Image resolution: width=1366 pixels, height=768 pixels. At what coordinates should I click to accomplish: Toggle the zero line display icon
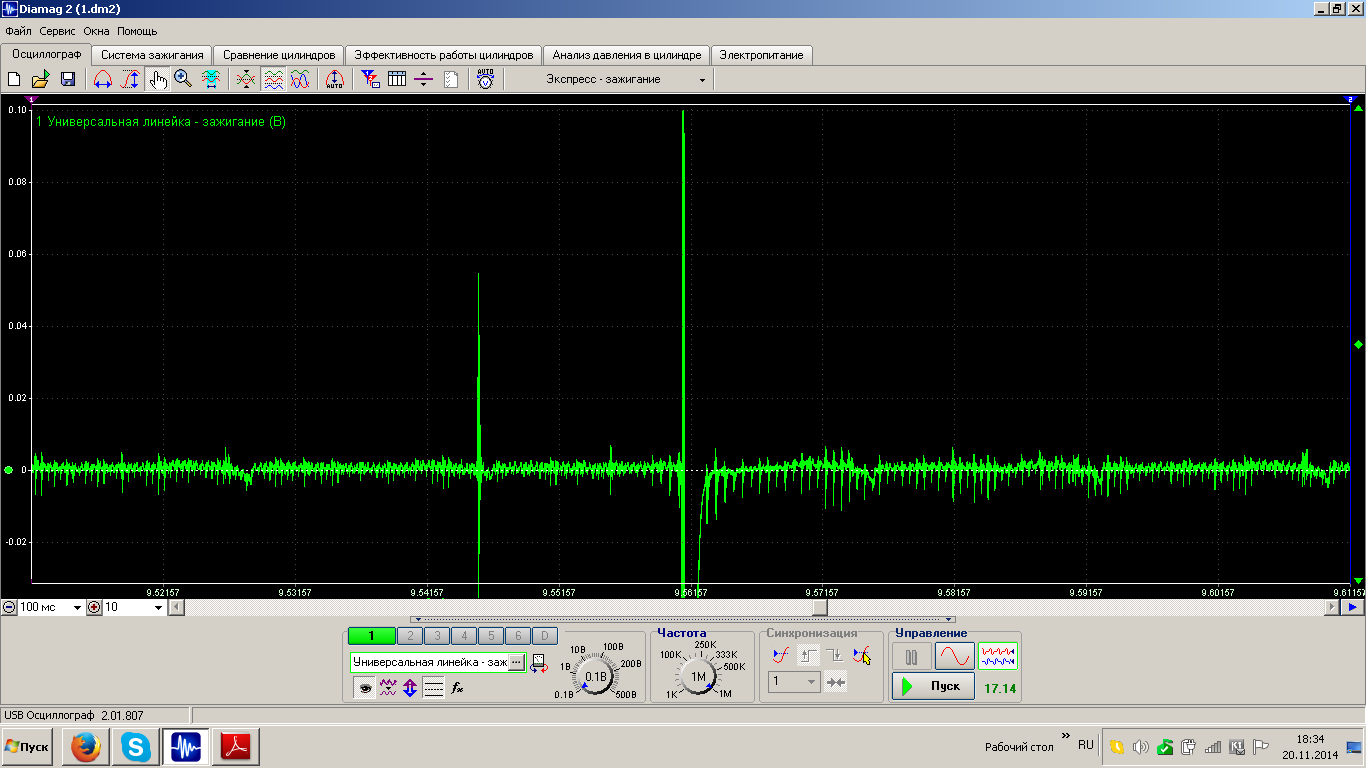point(433,688)
